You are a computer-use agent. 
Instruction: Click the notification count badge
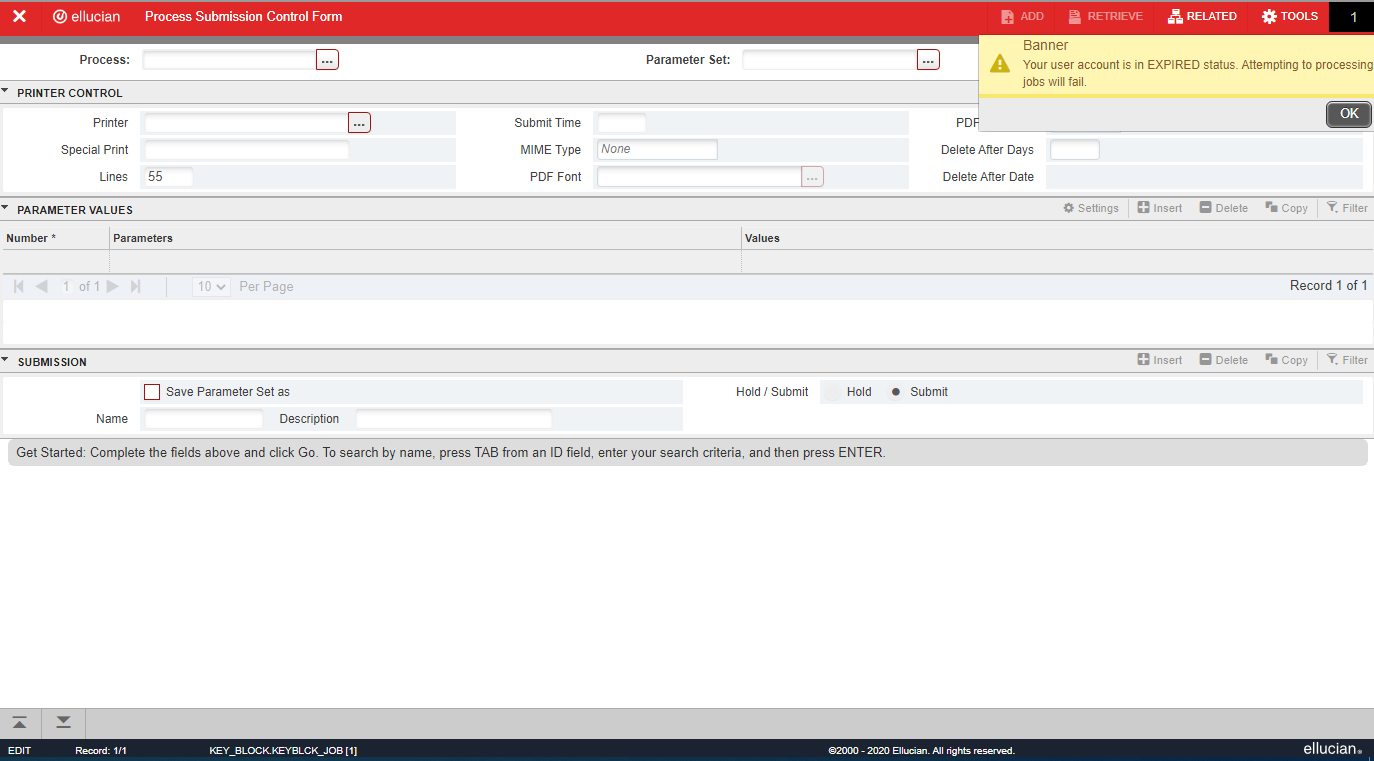click(1353, 17)
